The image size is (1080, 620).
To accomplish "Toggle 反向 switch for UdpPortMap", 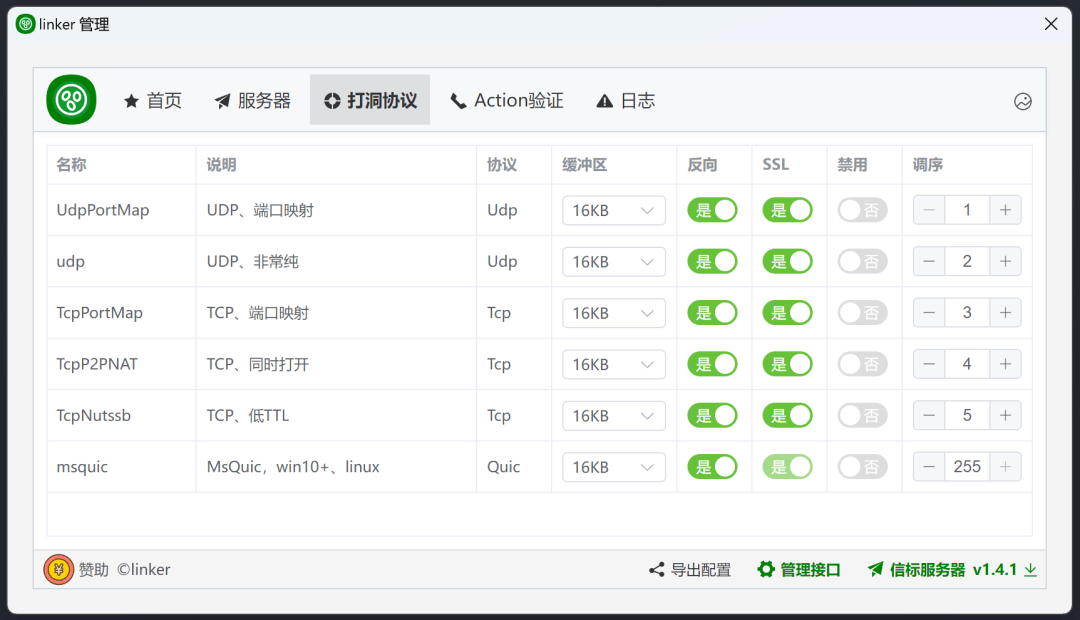I will (712, 210).
